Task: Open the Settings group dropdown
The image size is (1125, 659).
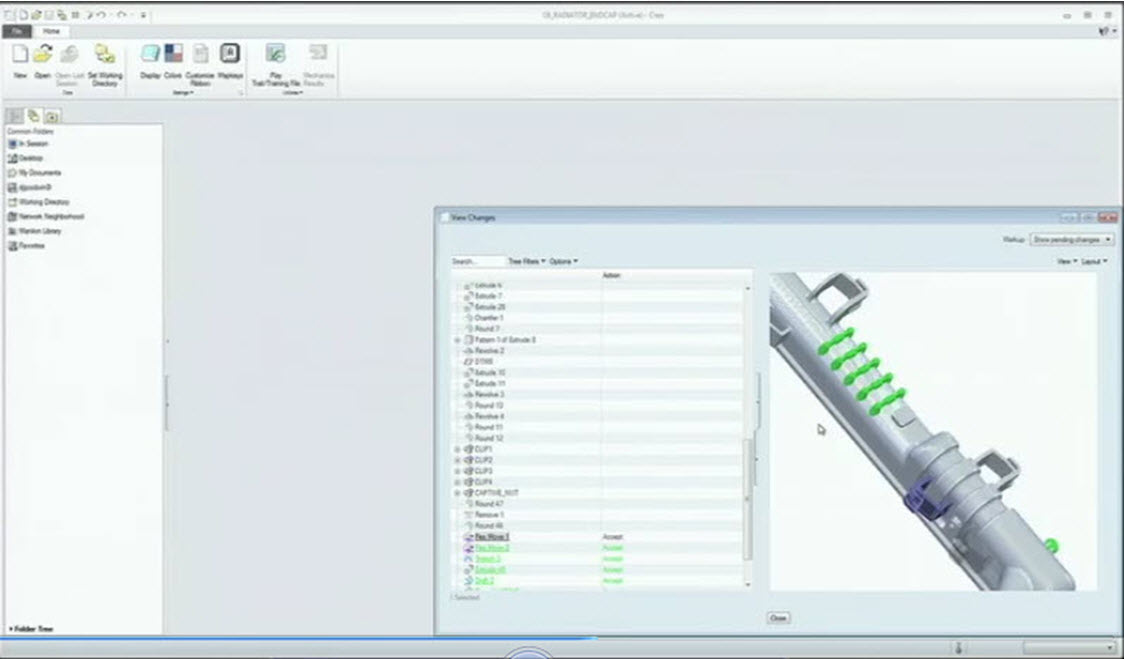Action: [x=183, y=93]
